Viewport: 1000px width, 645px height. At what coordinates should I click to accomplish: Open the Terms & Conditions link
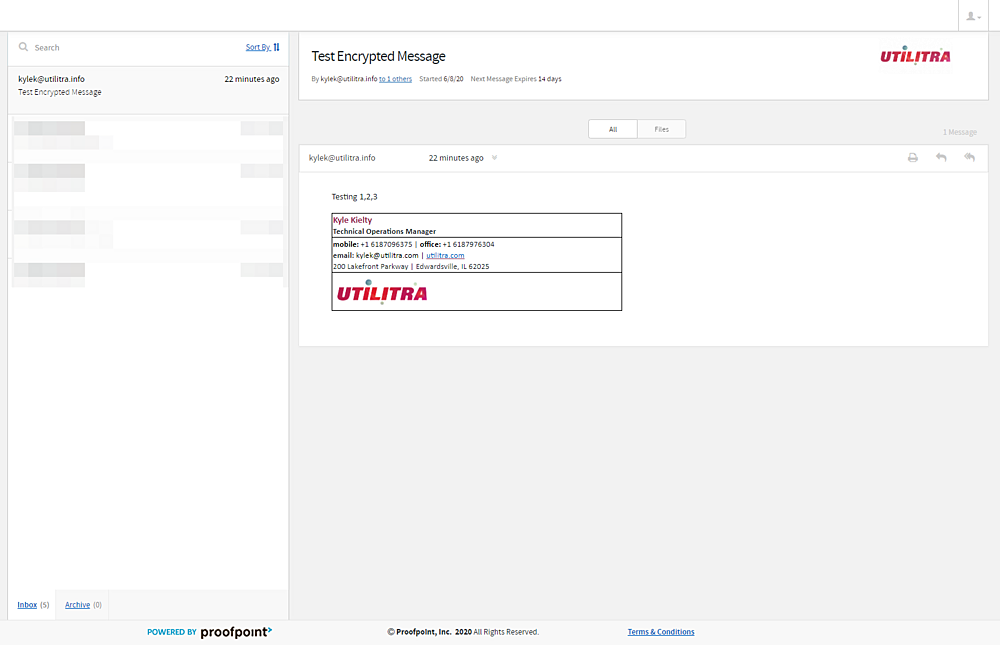coord(660,632)
